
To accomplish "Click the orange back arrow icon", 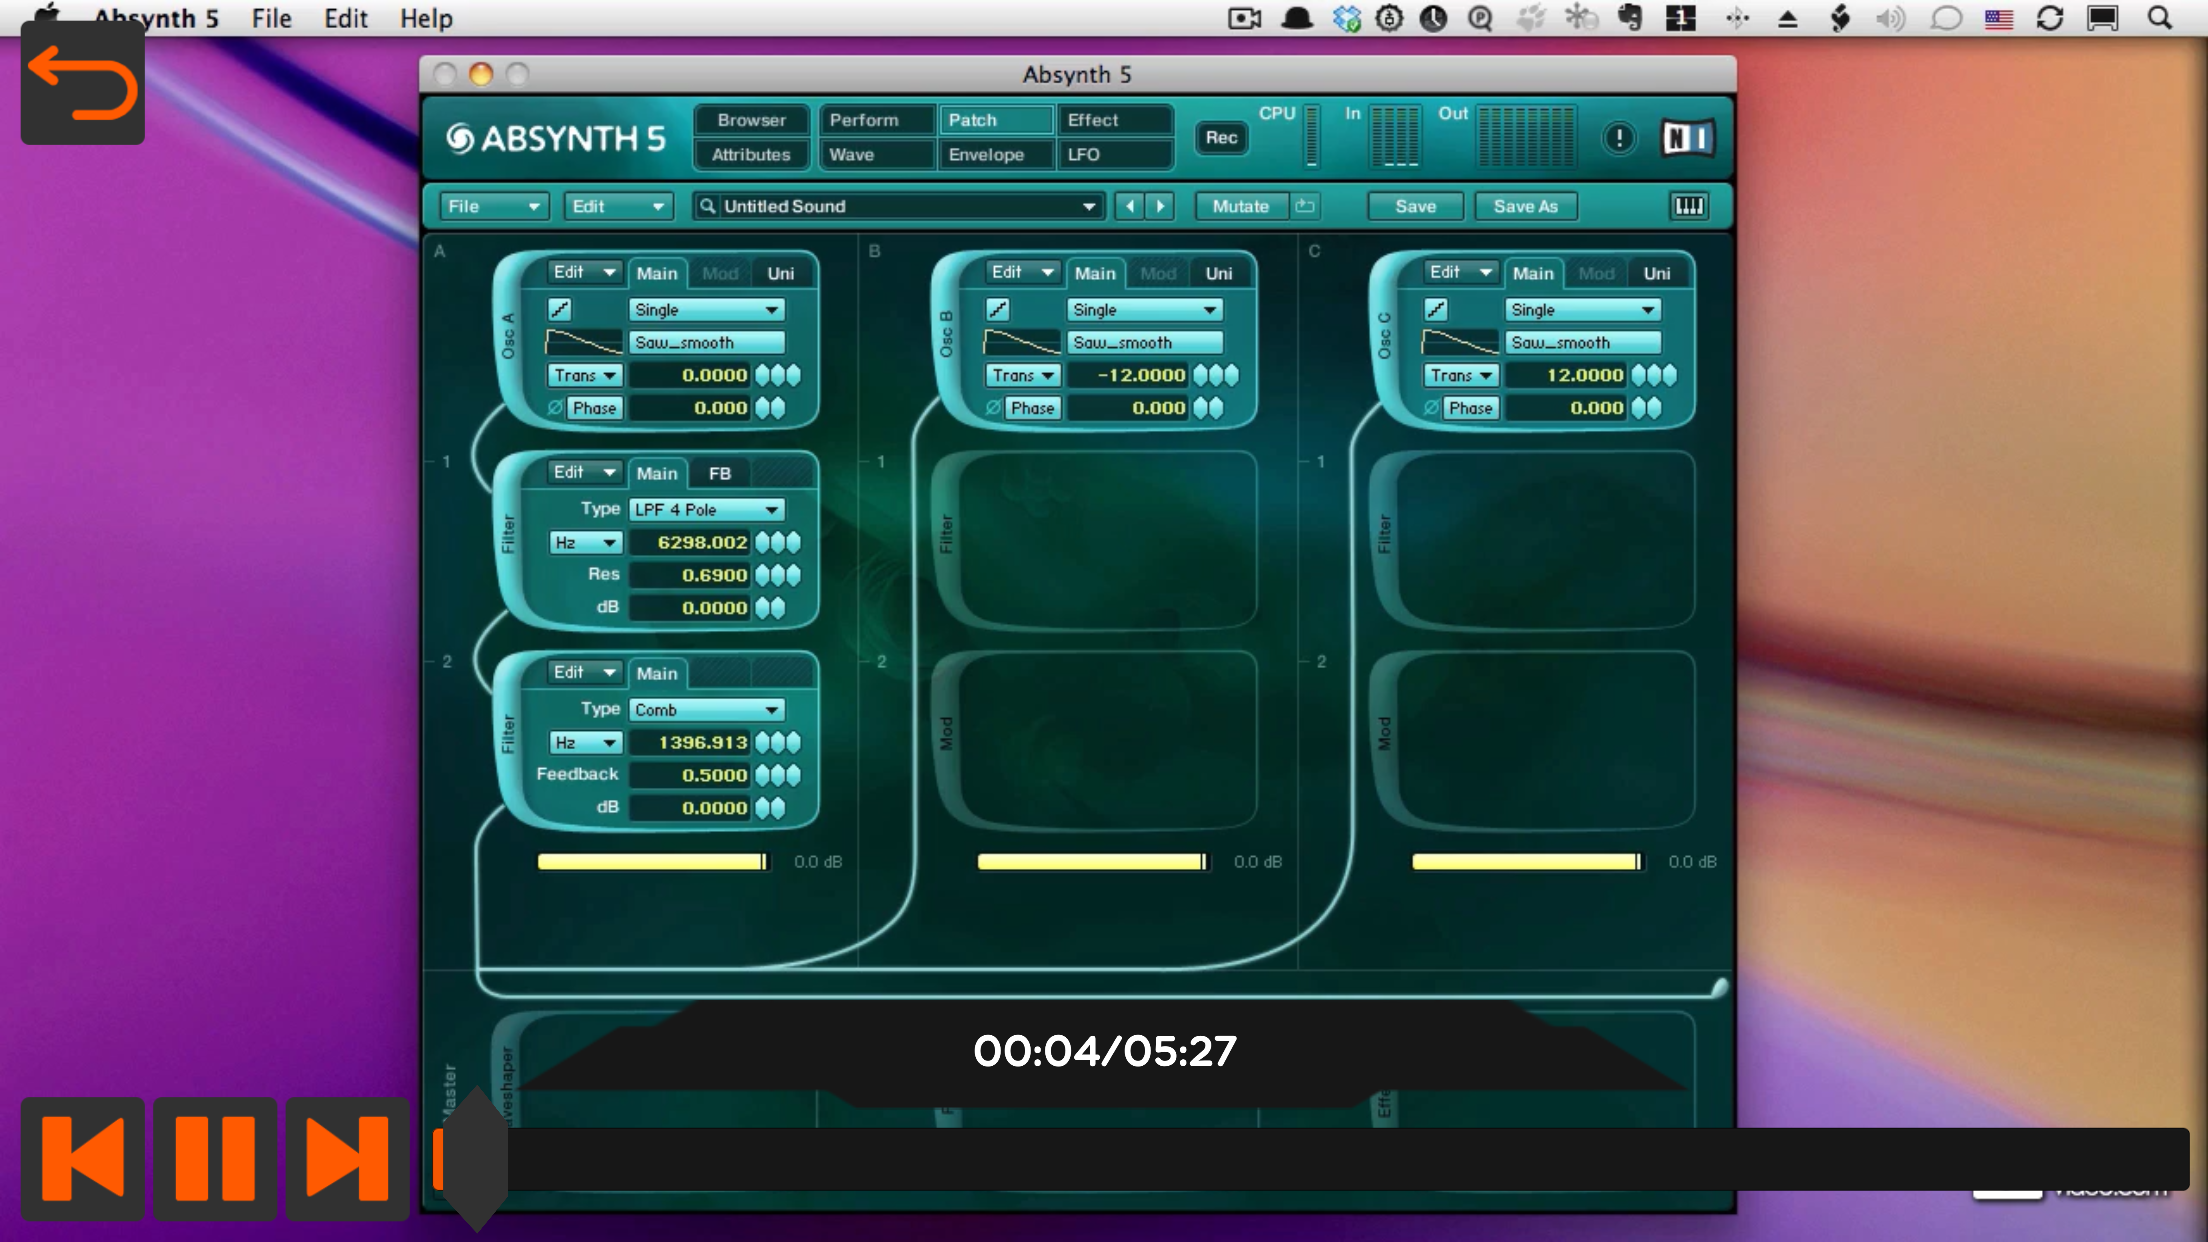I will coord(82,85).
